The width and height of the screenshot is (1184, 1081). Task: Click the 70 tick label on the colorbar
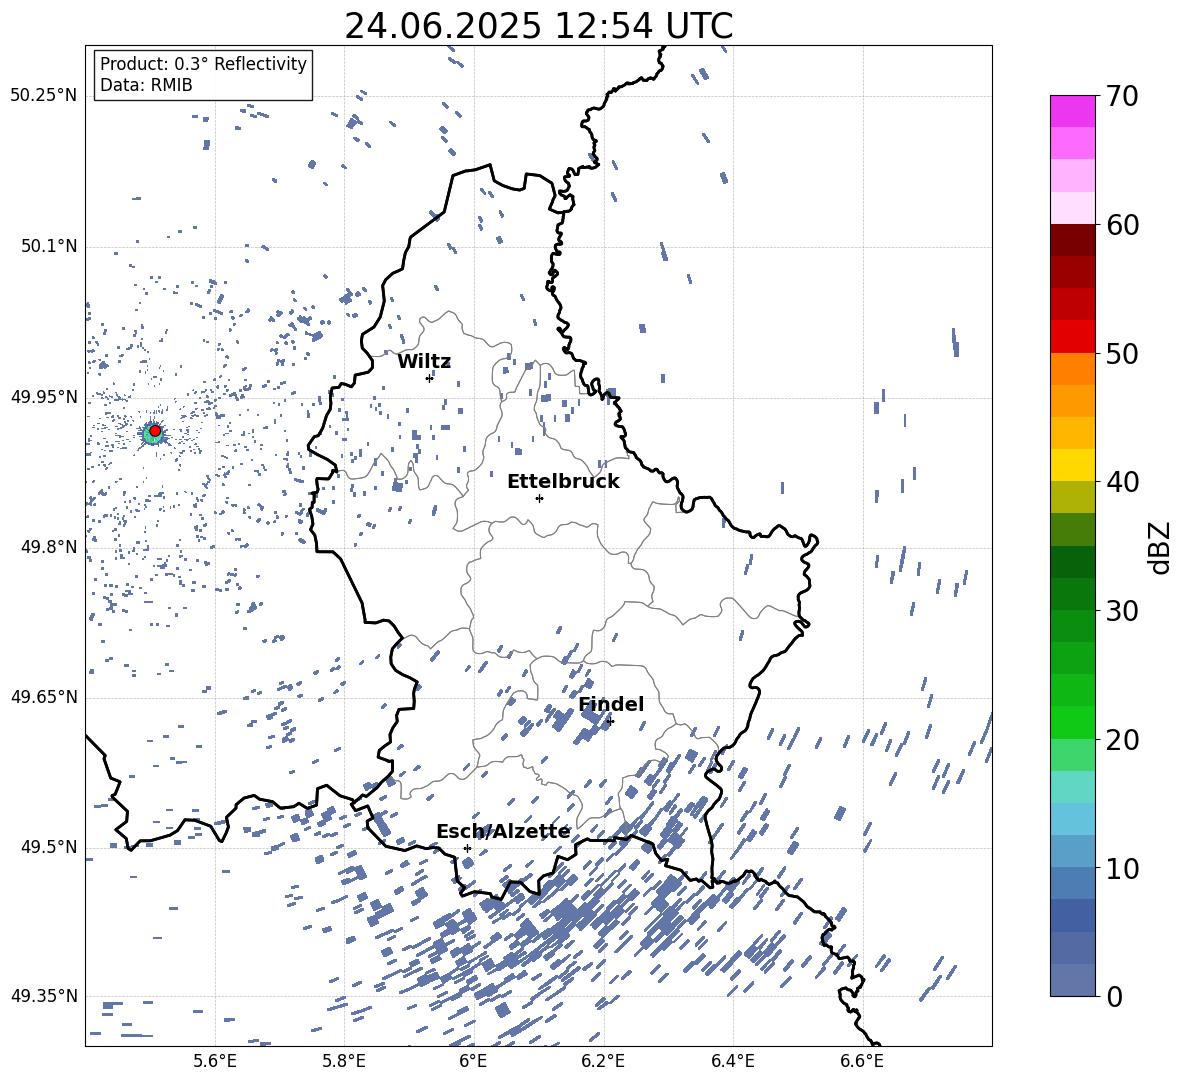pos(1121,97)
